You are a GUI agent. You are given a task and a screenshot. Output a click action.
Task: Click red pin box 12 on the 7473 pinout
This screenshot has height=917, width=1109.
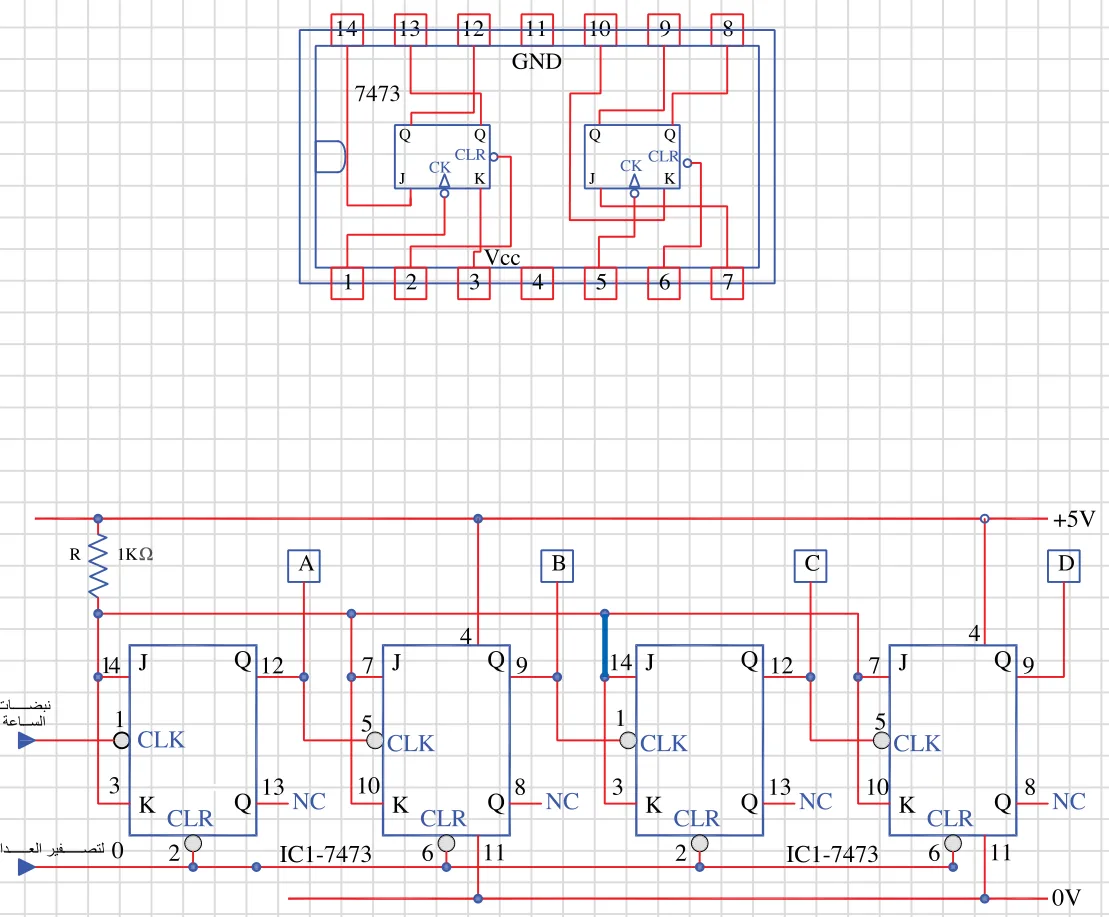tap(474, 30)
